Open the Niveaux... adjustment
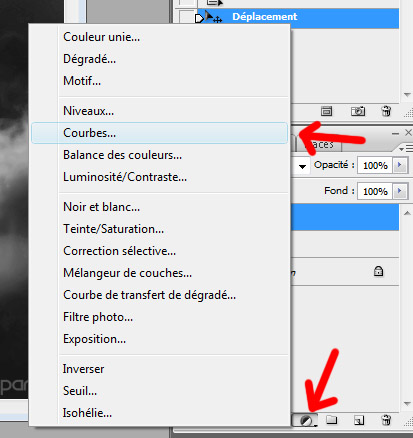This screenshot has height=438, width=413. 88,111
